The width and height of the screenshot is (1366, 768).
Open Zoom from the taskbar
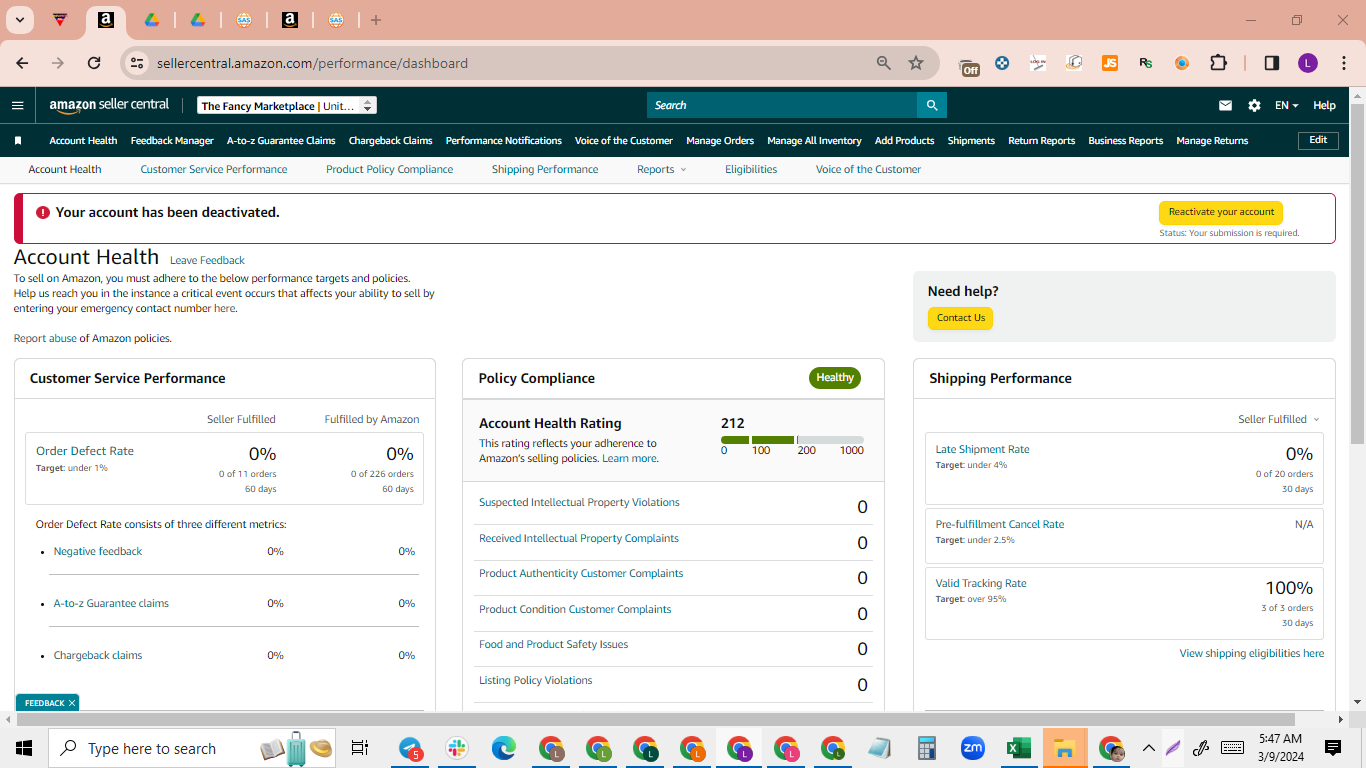pyautogui.click(x=972, y=748)
